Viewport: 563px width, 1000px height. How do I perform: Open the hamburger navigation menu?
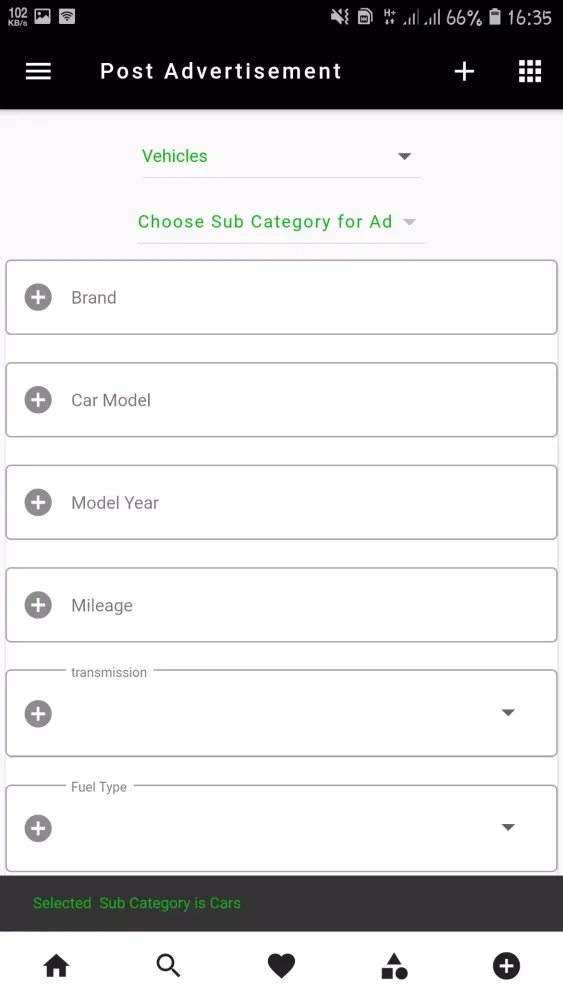[x=38, y=71]
